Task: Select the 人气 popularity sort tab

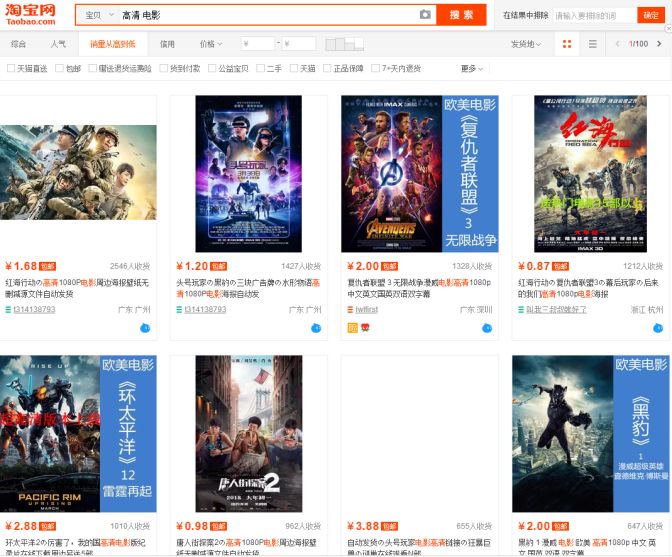Action: coord(58,44)
